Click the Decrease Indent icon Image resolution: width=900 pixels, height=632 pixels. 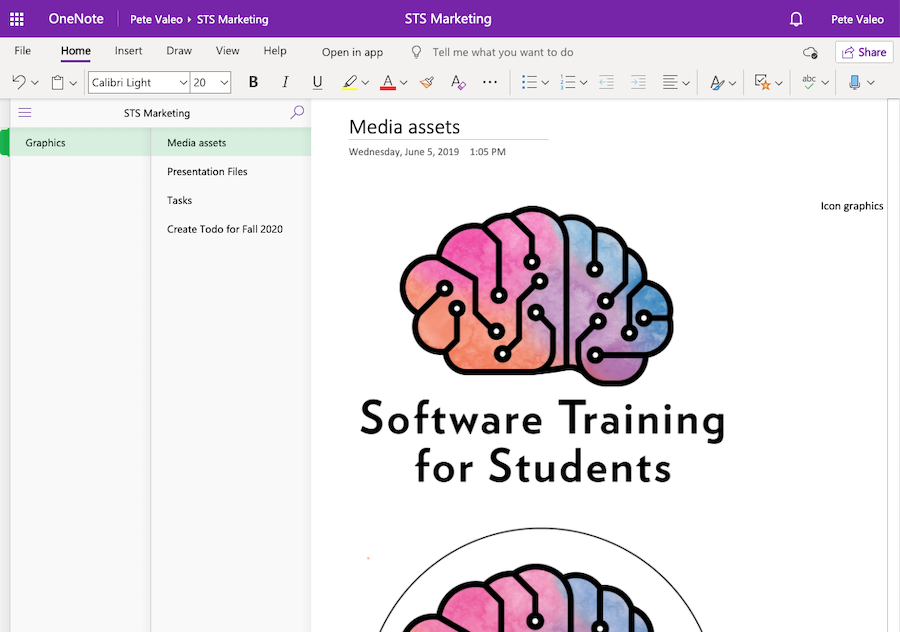(x=606, y=82)
